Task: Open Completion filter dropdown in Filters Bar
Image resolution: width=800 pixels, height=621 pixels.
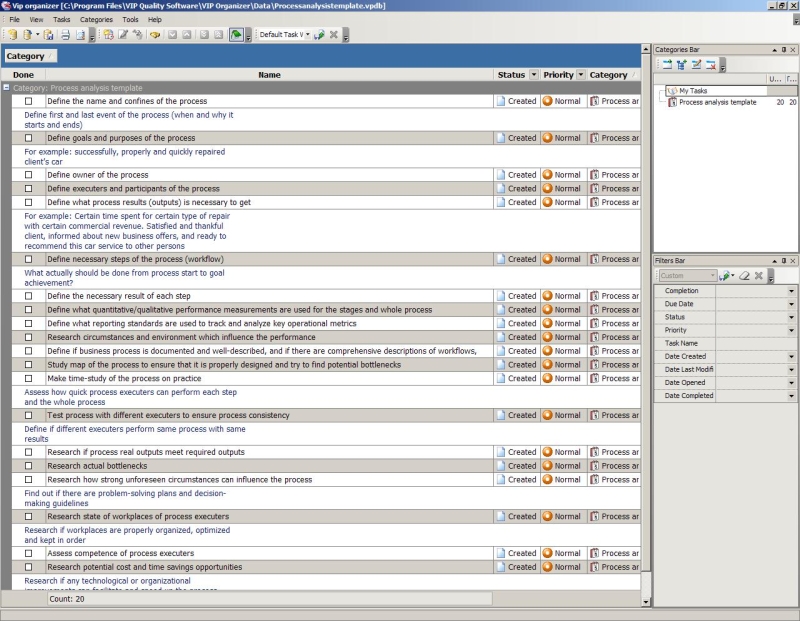Action: 791,291
